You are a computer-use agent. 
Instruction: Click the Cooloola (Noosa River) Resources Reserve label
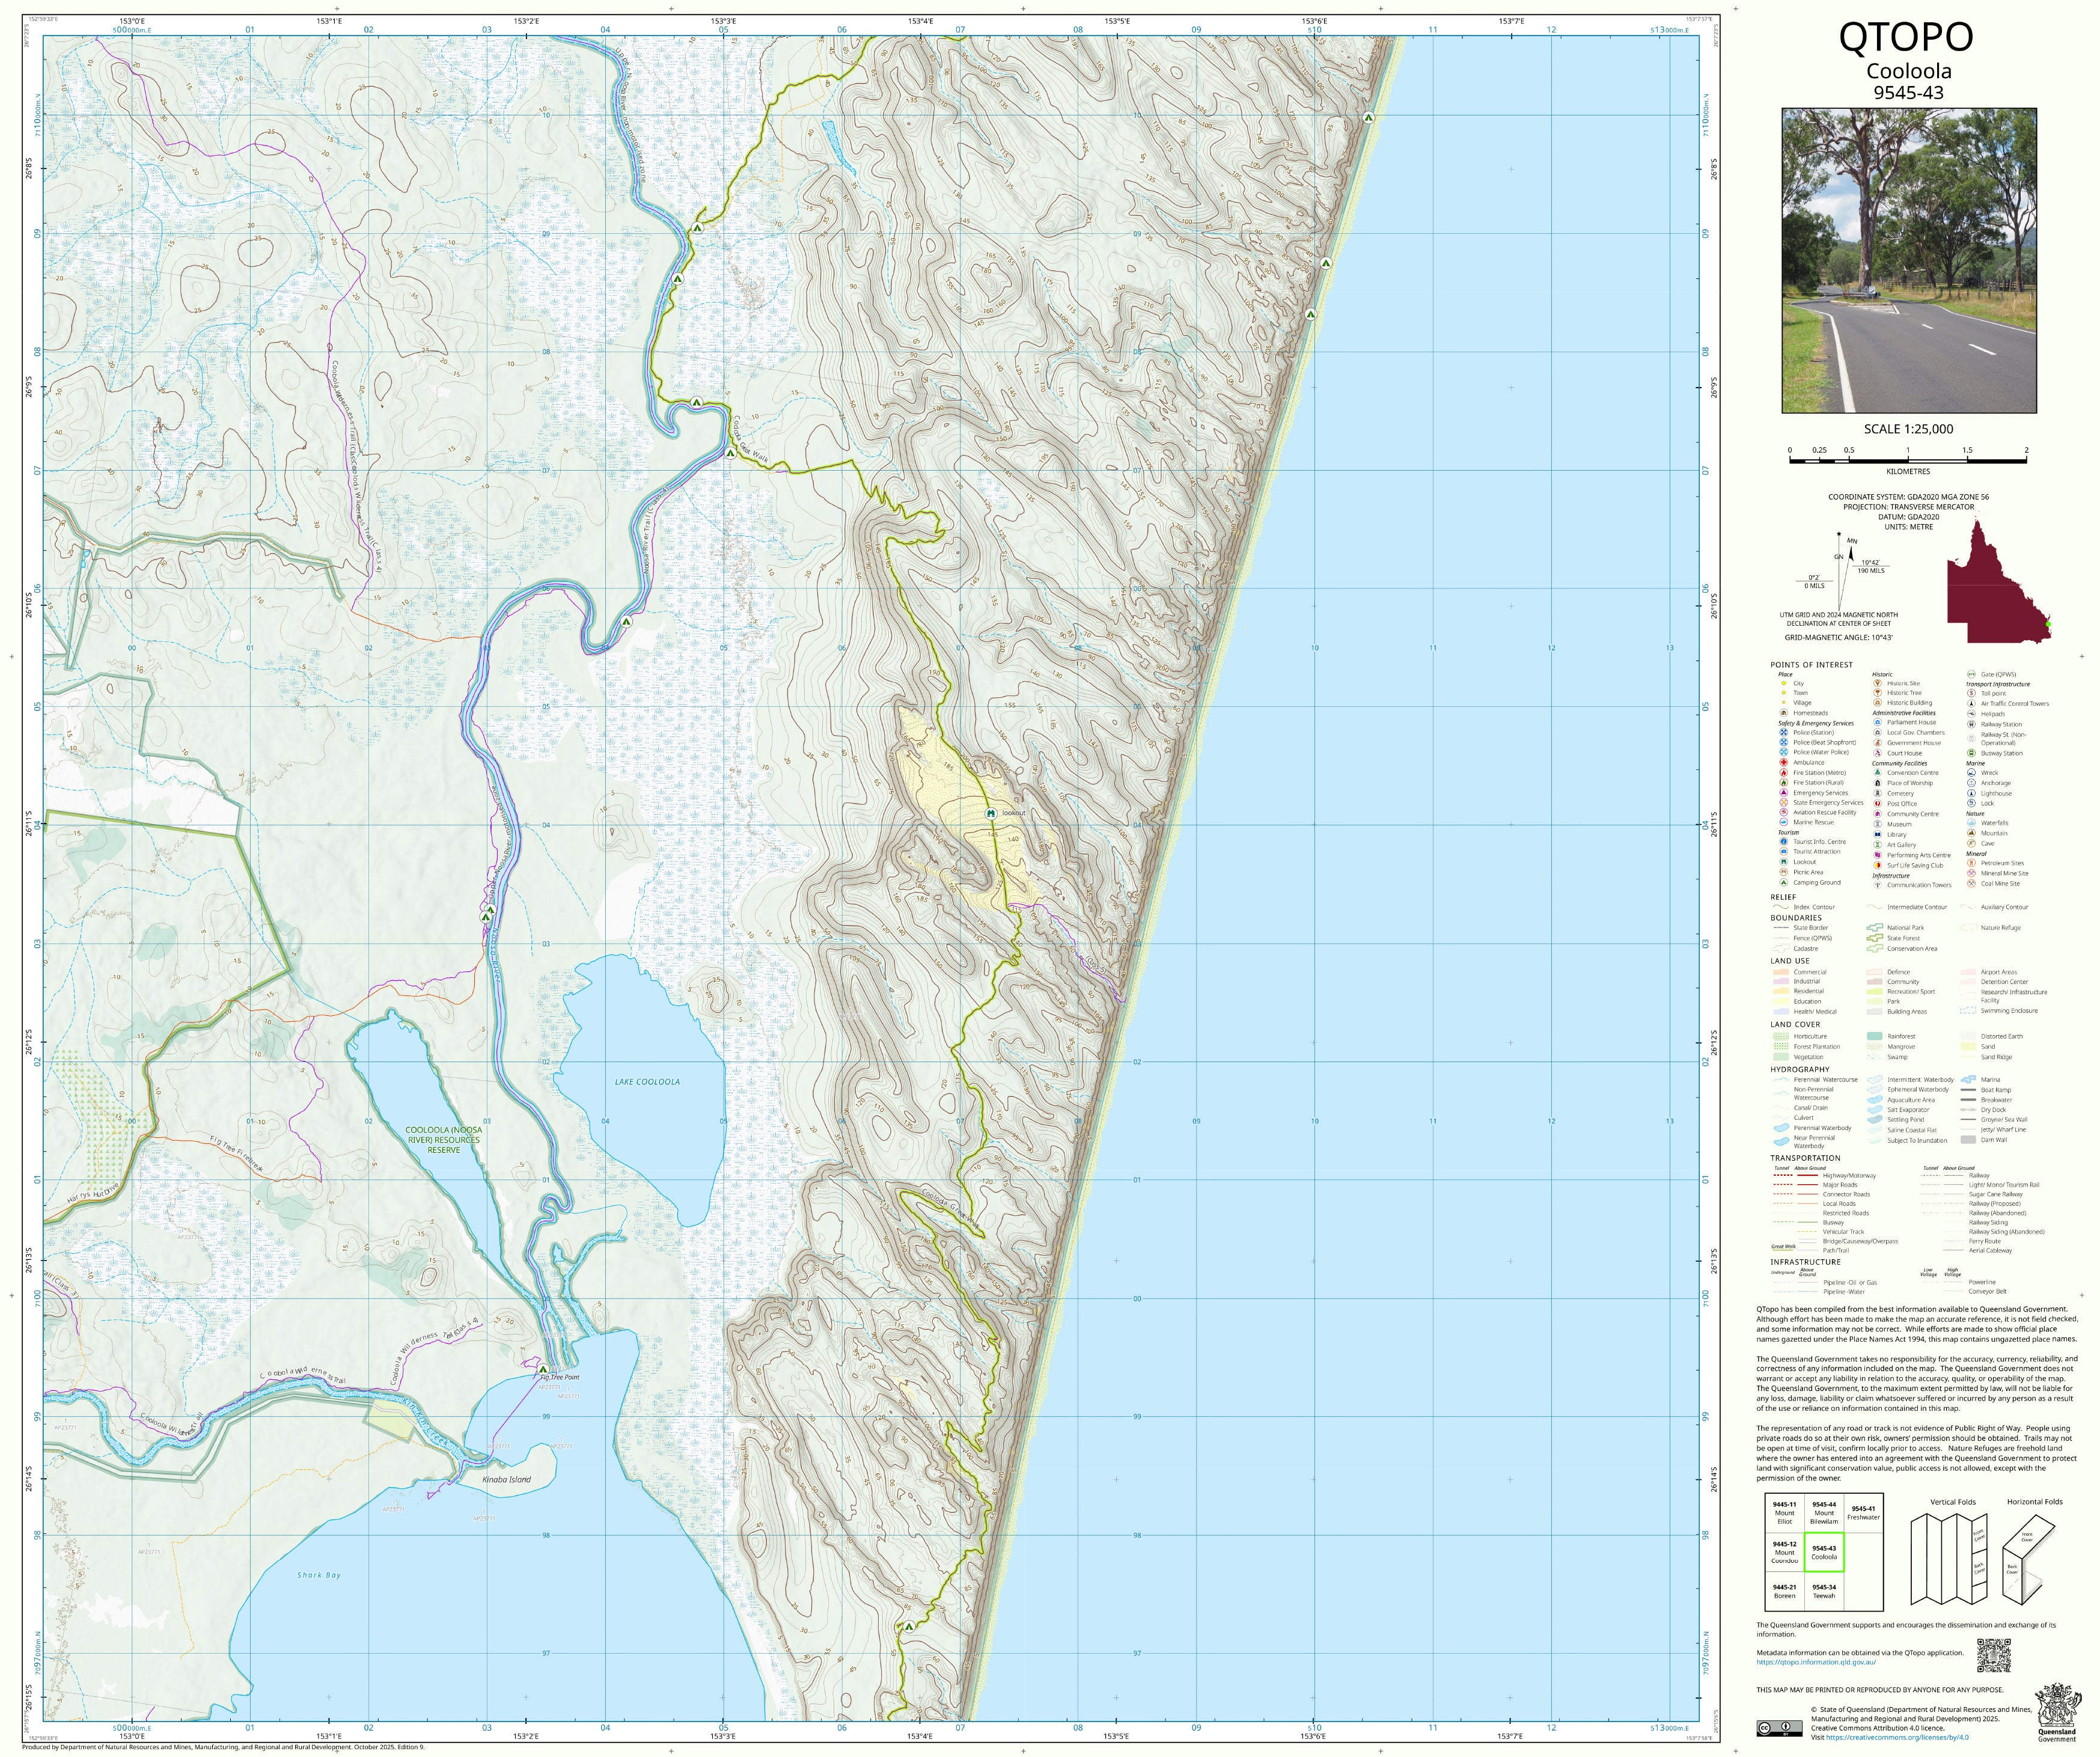pos(443,1140)
